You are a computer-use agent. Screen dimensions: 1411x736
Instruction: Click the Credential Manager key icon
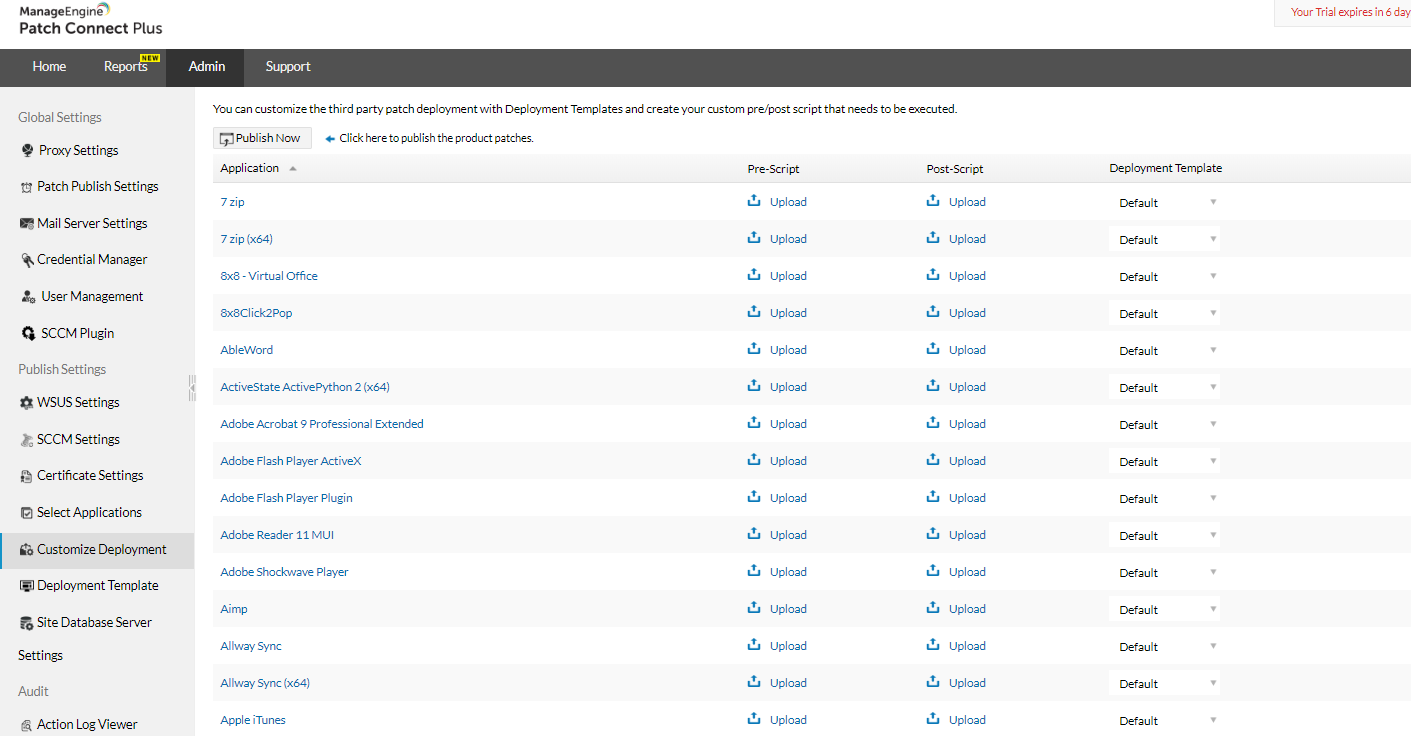pyautogui.click(x=27, y=260)
